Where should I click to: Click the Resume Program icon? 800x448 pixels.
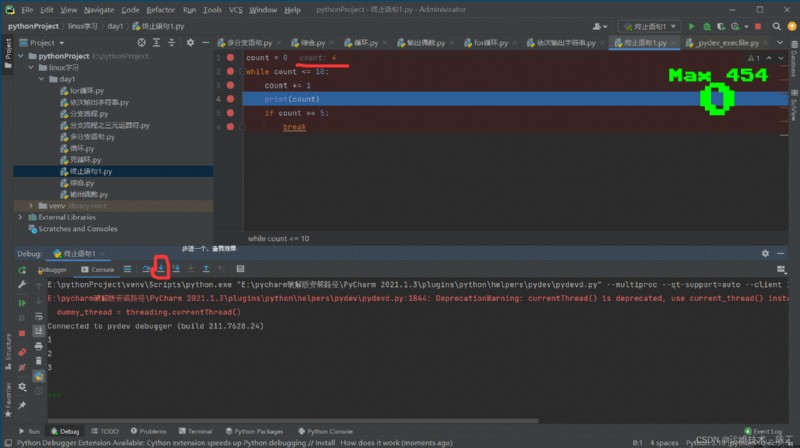22,303
